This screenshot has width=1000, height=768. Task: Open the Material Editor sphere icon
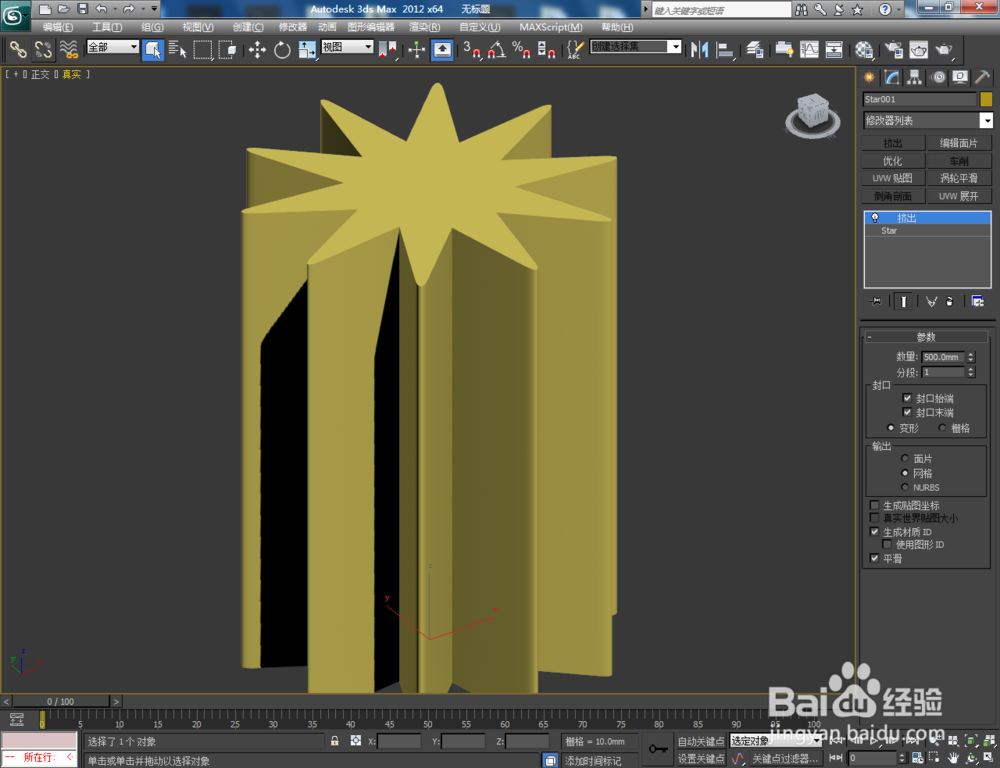(x=864, y=49)
